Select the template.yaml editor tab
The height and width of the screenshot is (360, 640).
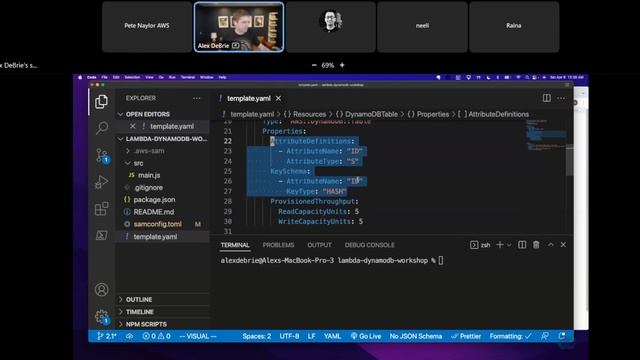pyautogui.click(x=249, y=98)
